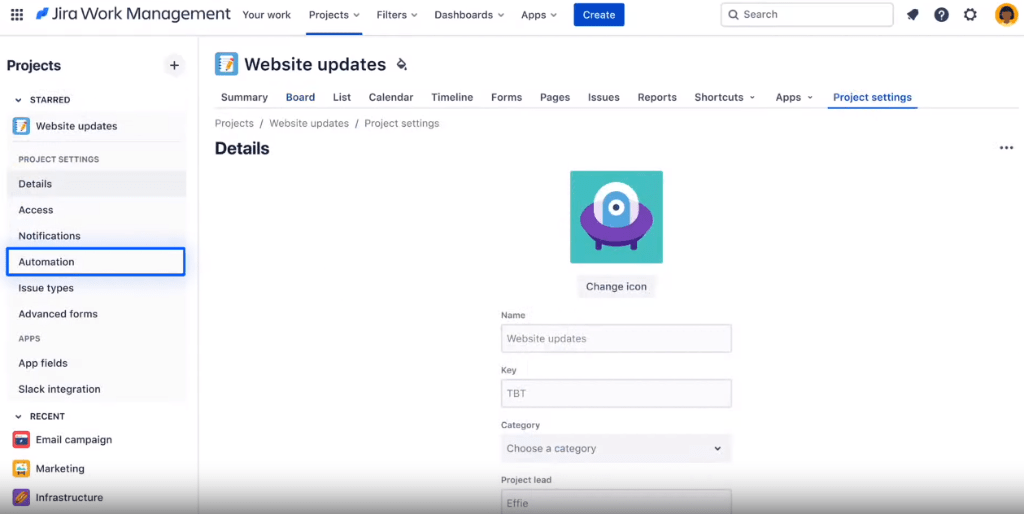Click the project avatar image
Viewport: 1024px width, 514px height.
pos(616,217)
